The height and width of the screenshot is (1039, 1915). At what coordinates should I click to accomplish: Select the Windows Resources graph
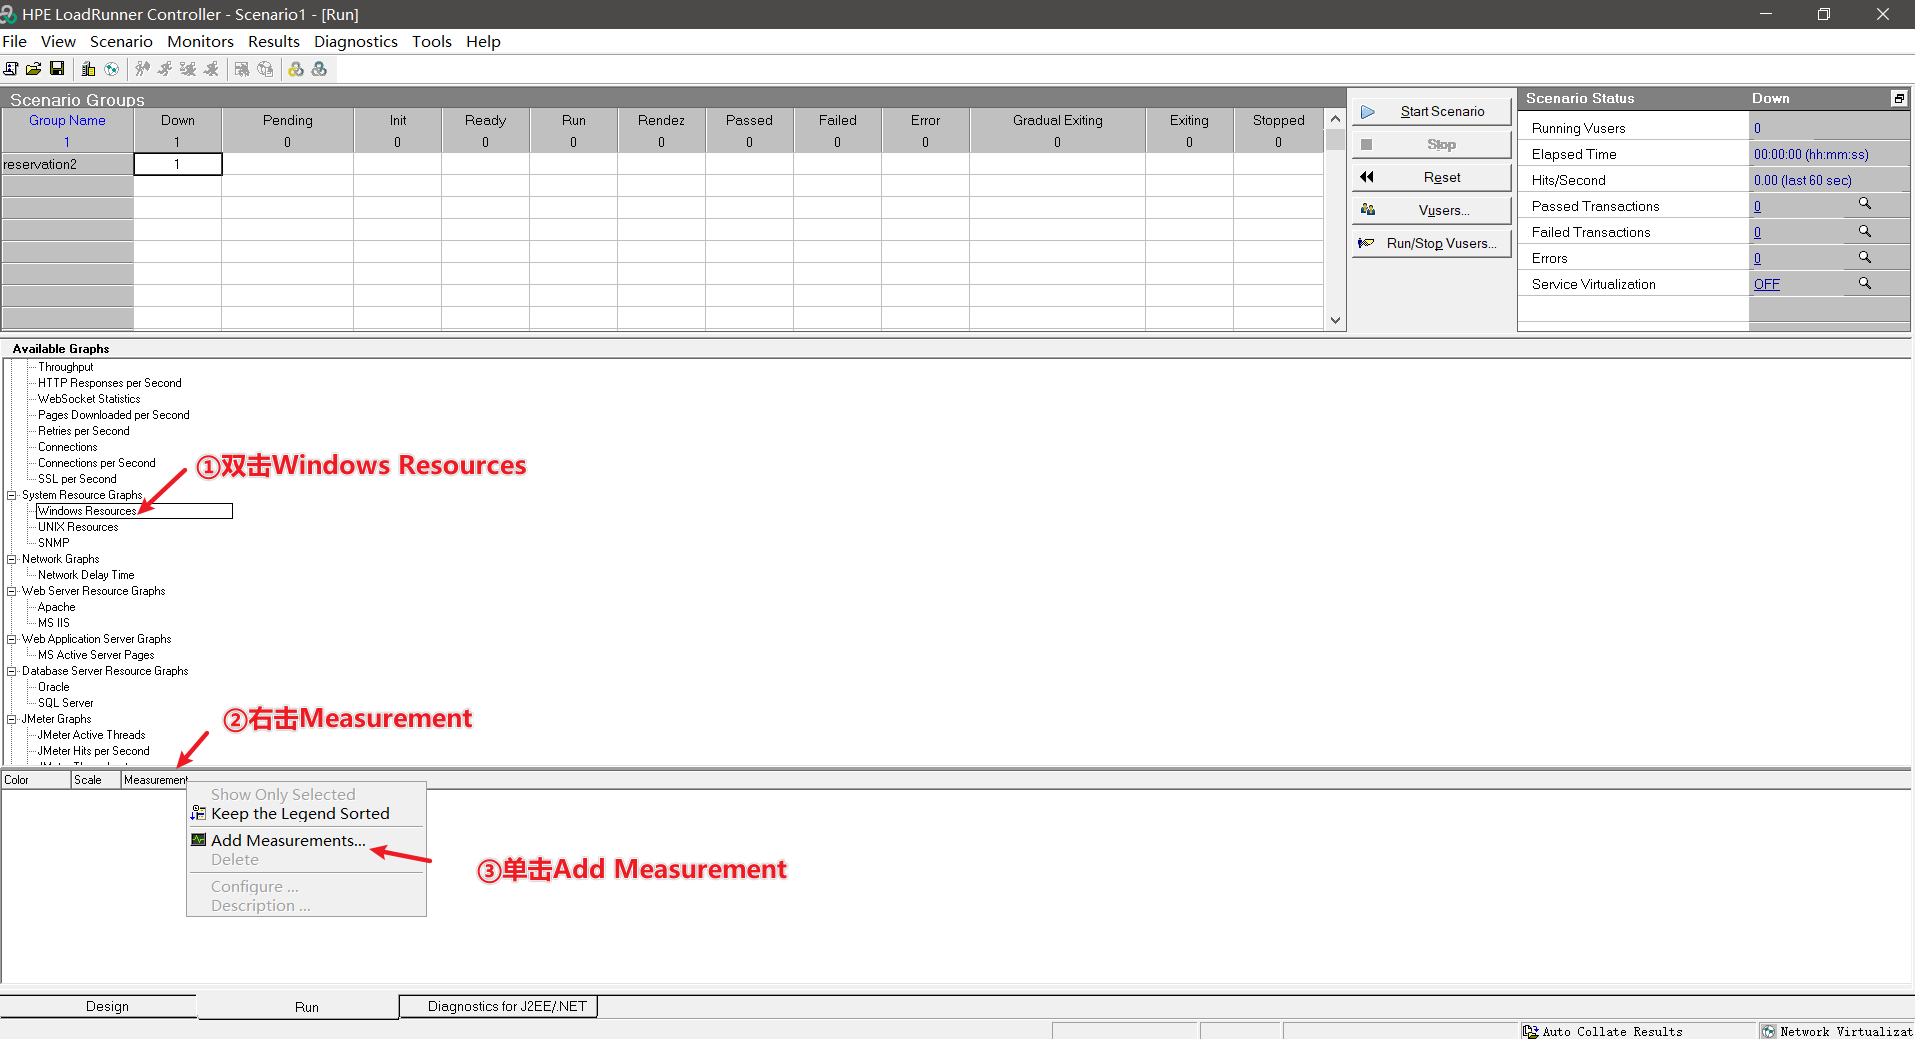coord(87,511)
